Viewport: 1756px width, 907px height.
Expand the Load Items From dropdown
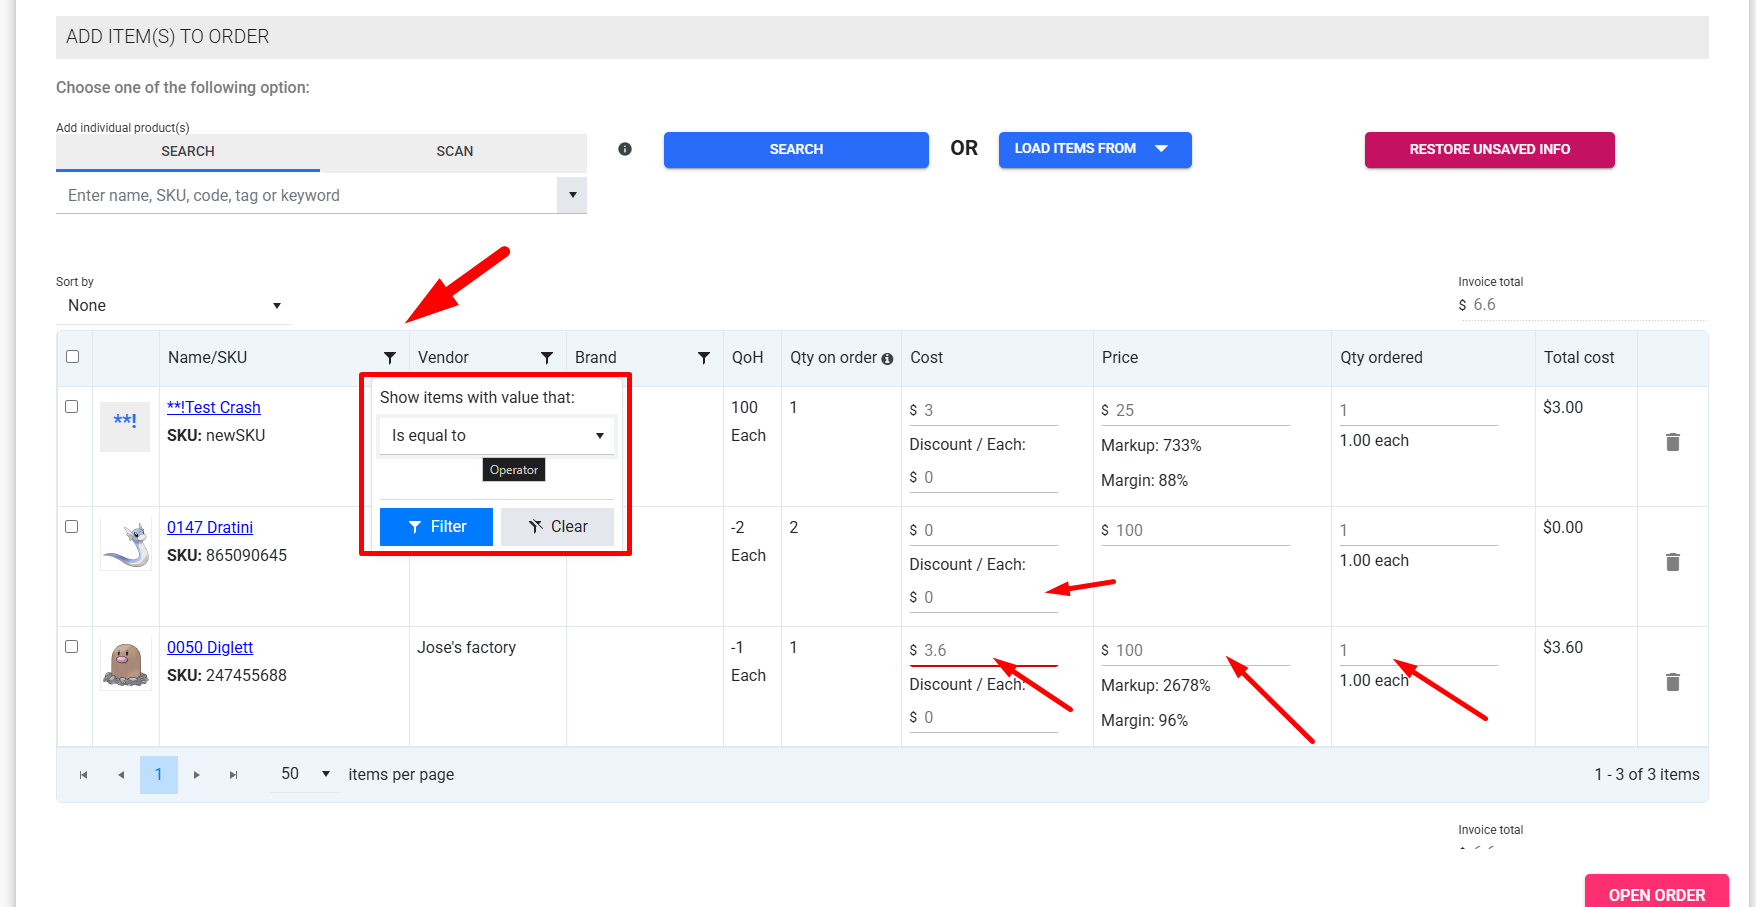point(1094,149)
